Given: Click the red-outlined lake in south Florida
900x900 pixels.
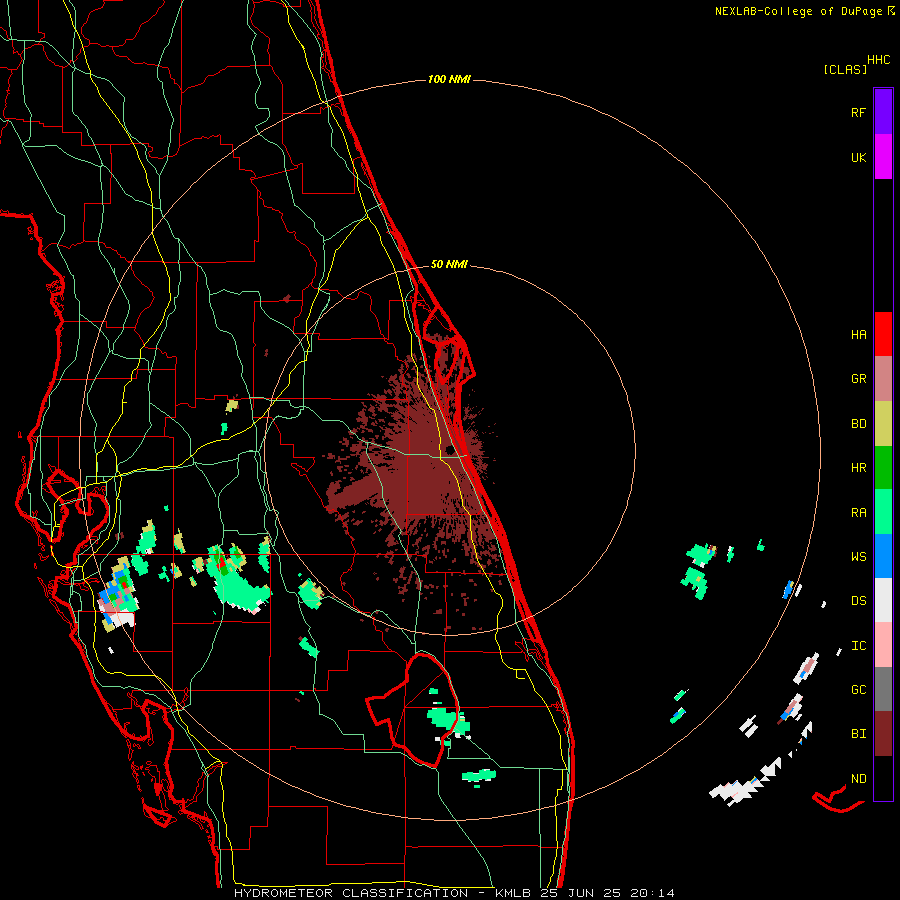Looking at the screenshot, I should pos(414,711).
